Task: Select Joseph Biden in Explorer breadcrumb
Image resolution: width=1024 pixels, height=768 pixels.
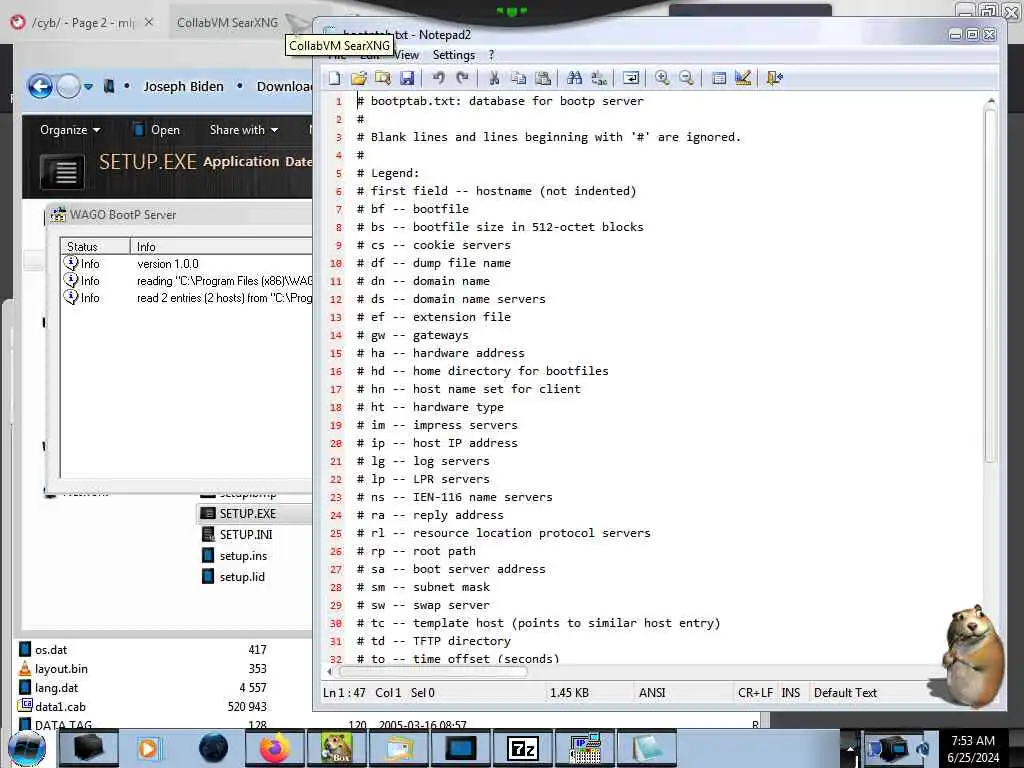Action: [x=184, y=86]
